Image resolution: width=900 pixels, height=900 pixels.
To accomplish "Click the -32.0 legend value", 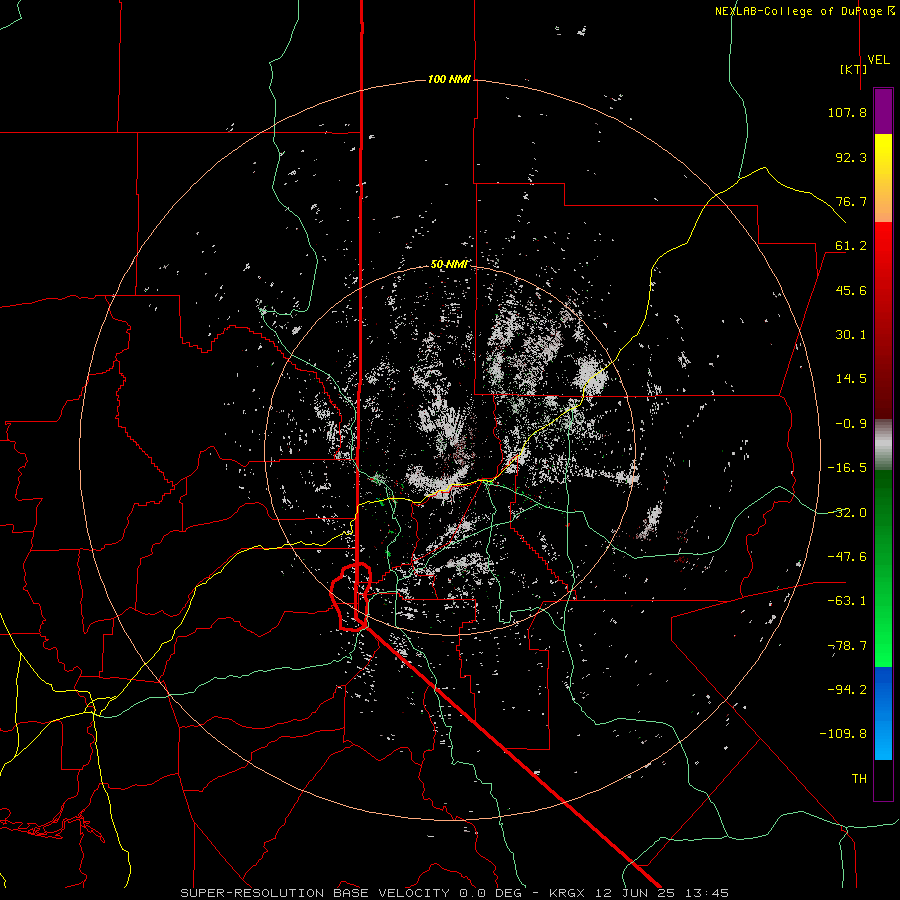I will pos(847,513).
